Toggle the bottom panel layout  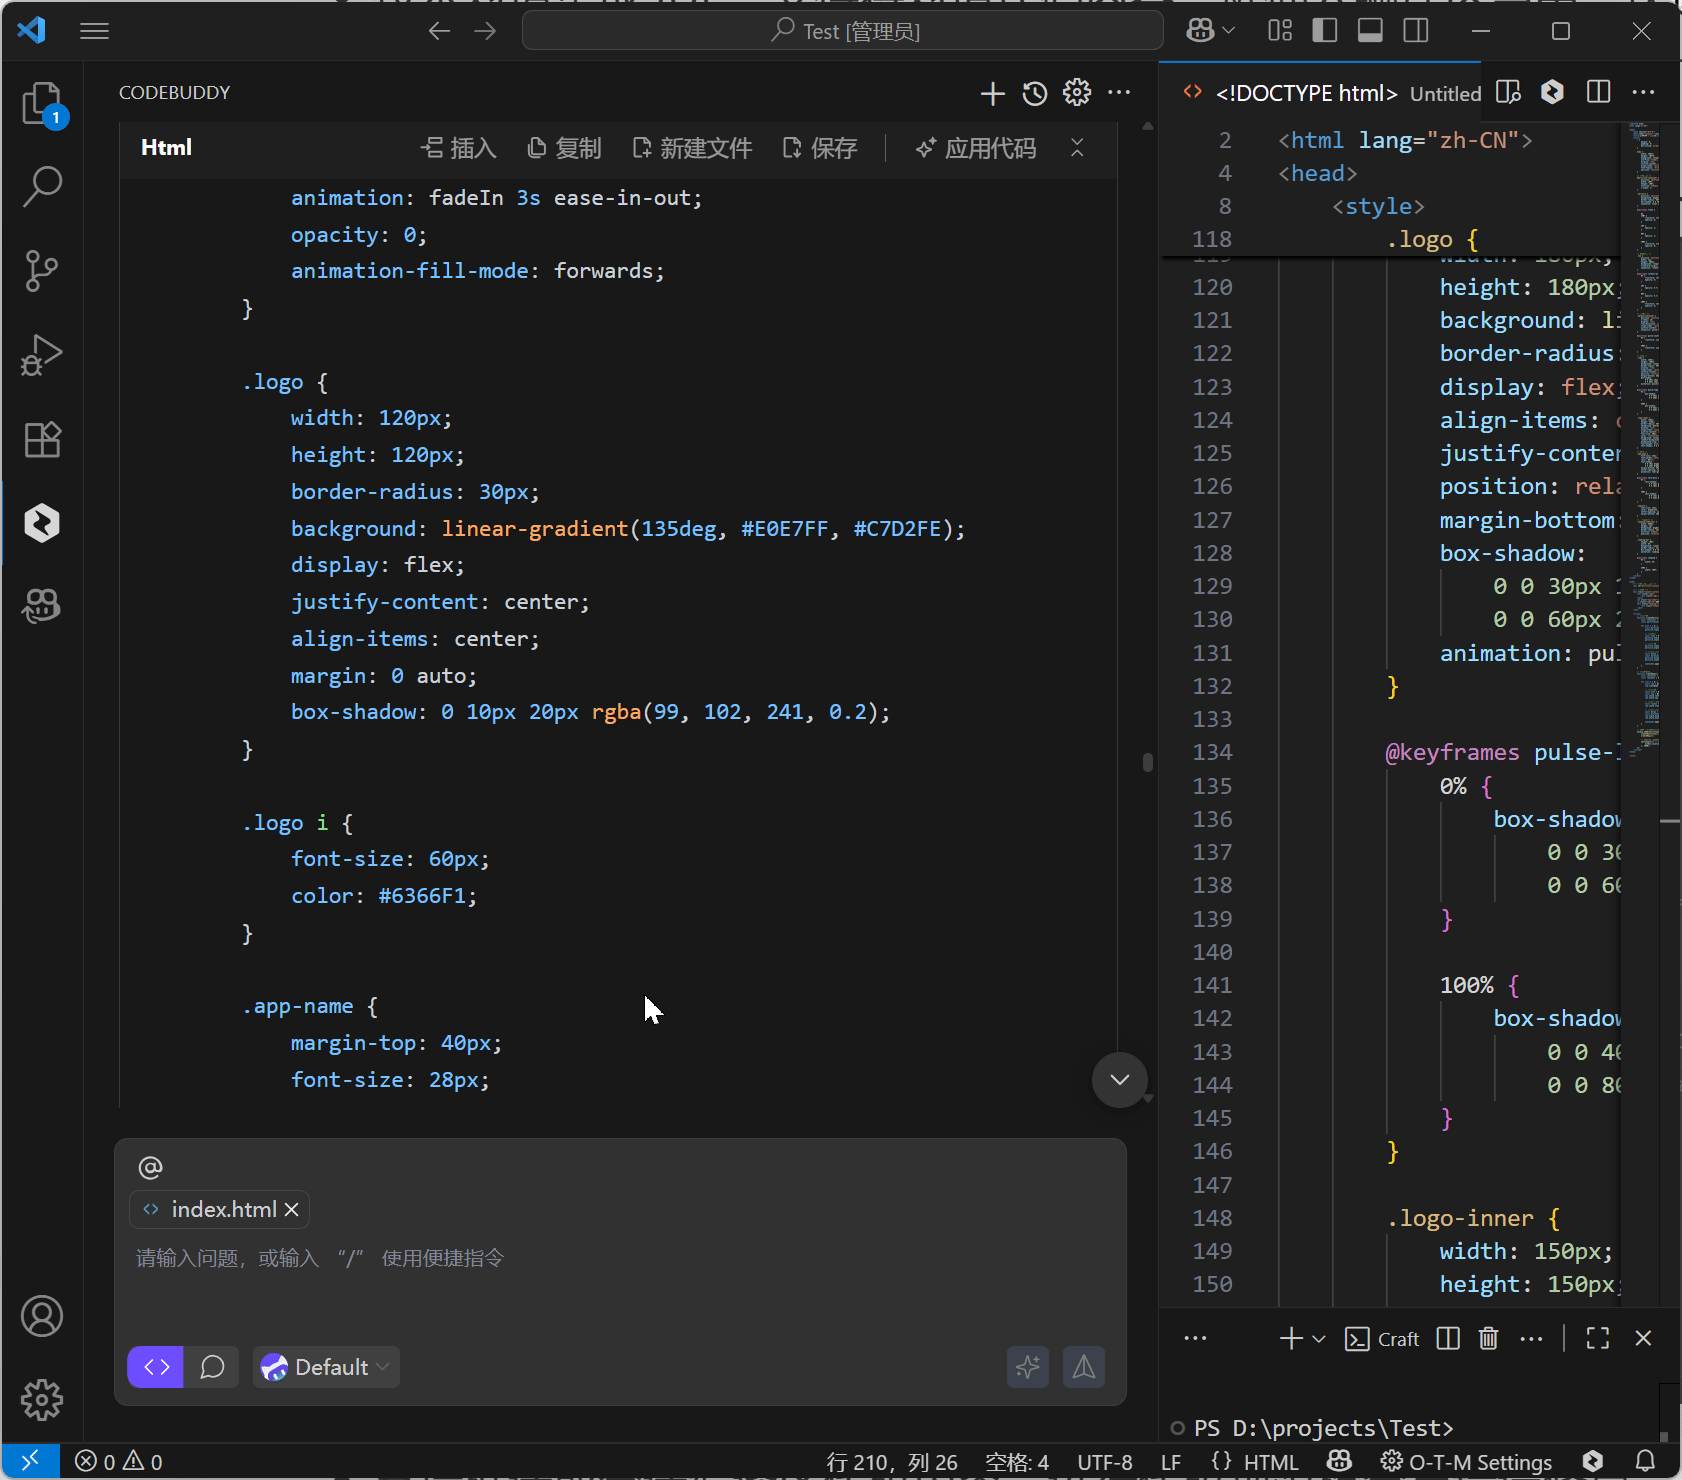point(1370,31)
